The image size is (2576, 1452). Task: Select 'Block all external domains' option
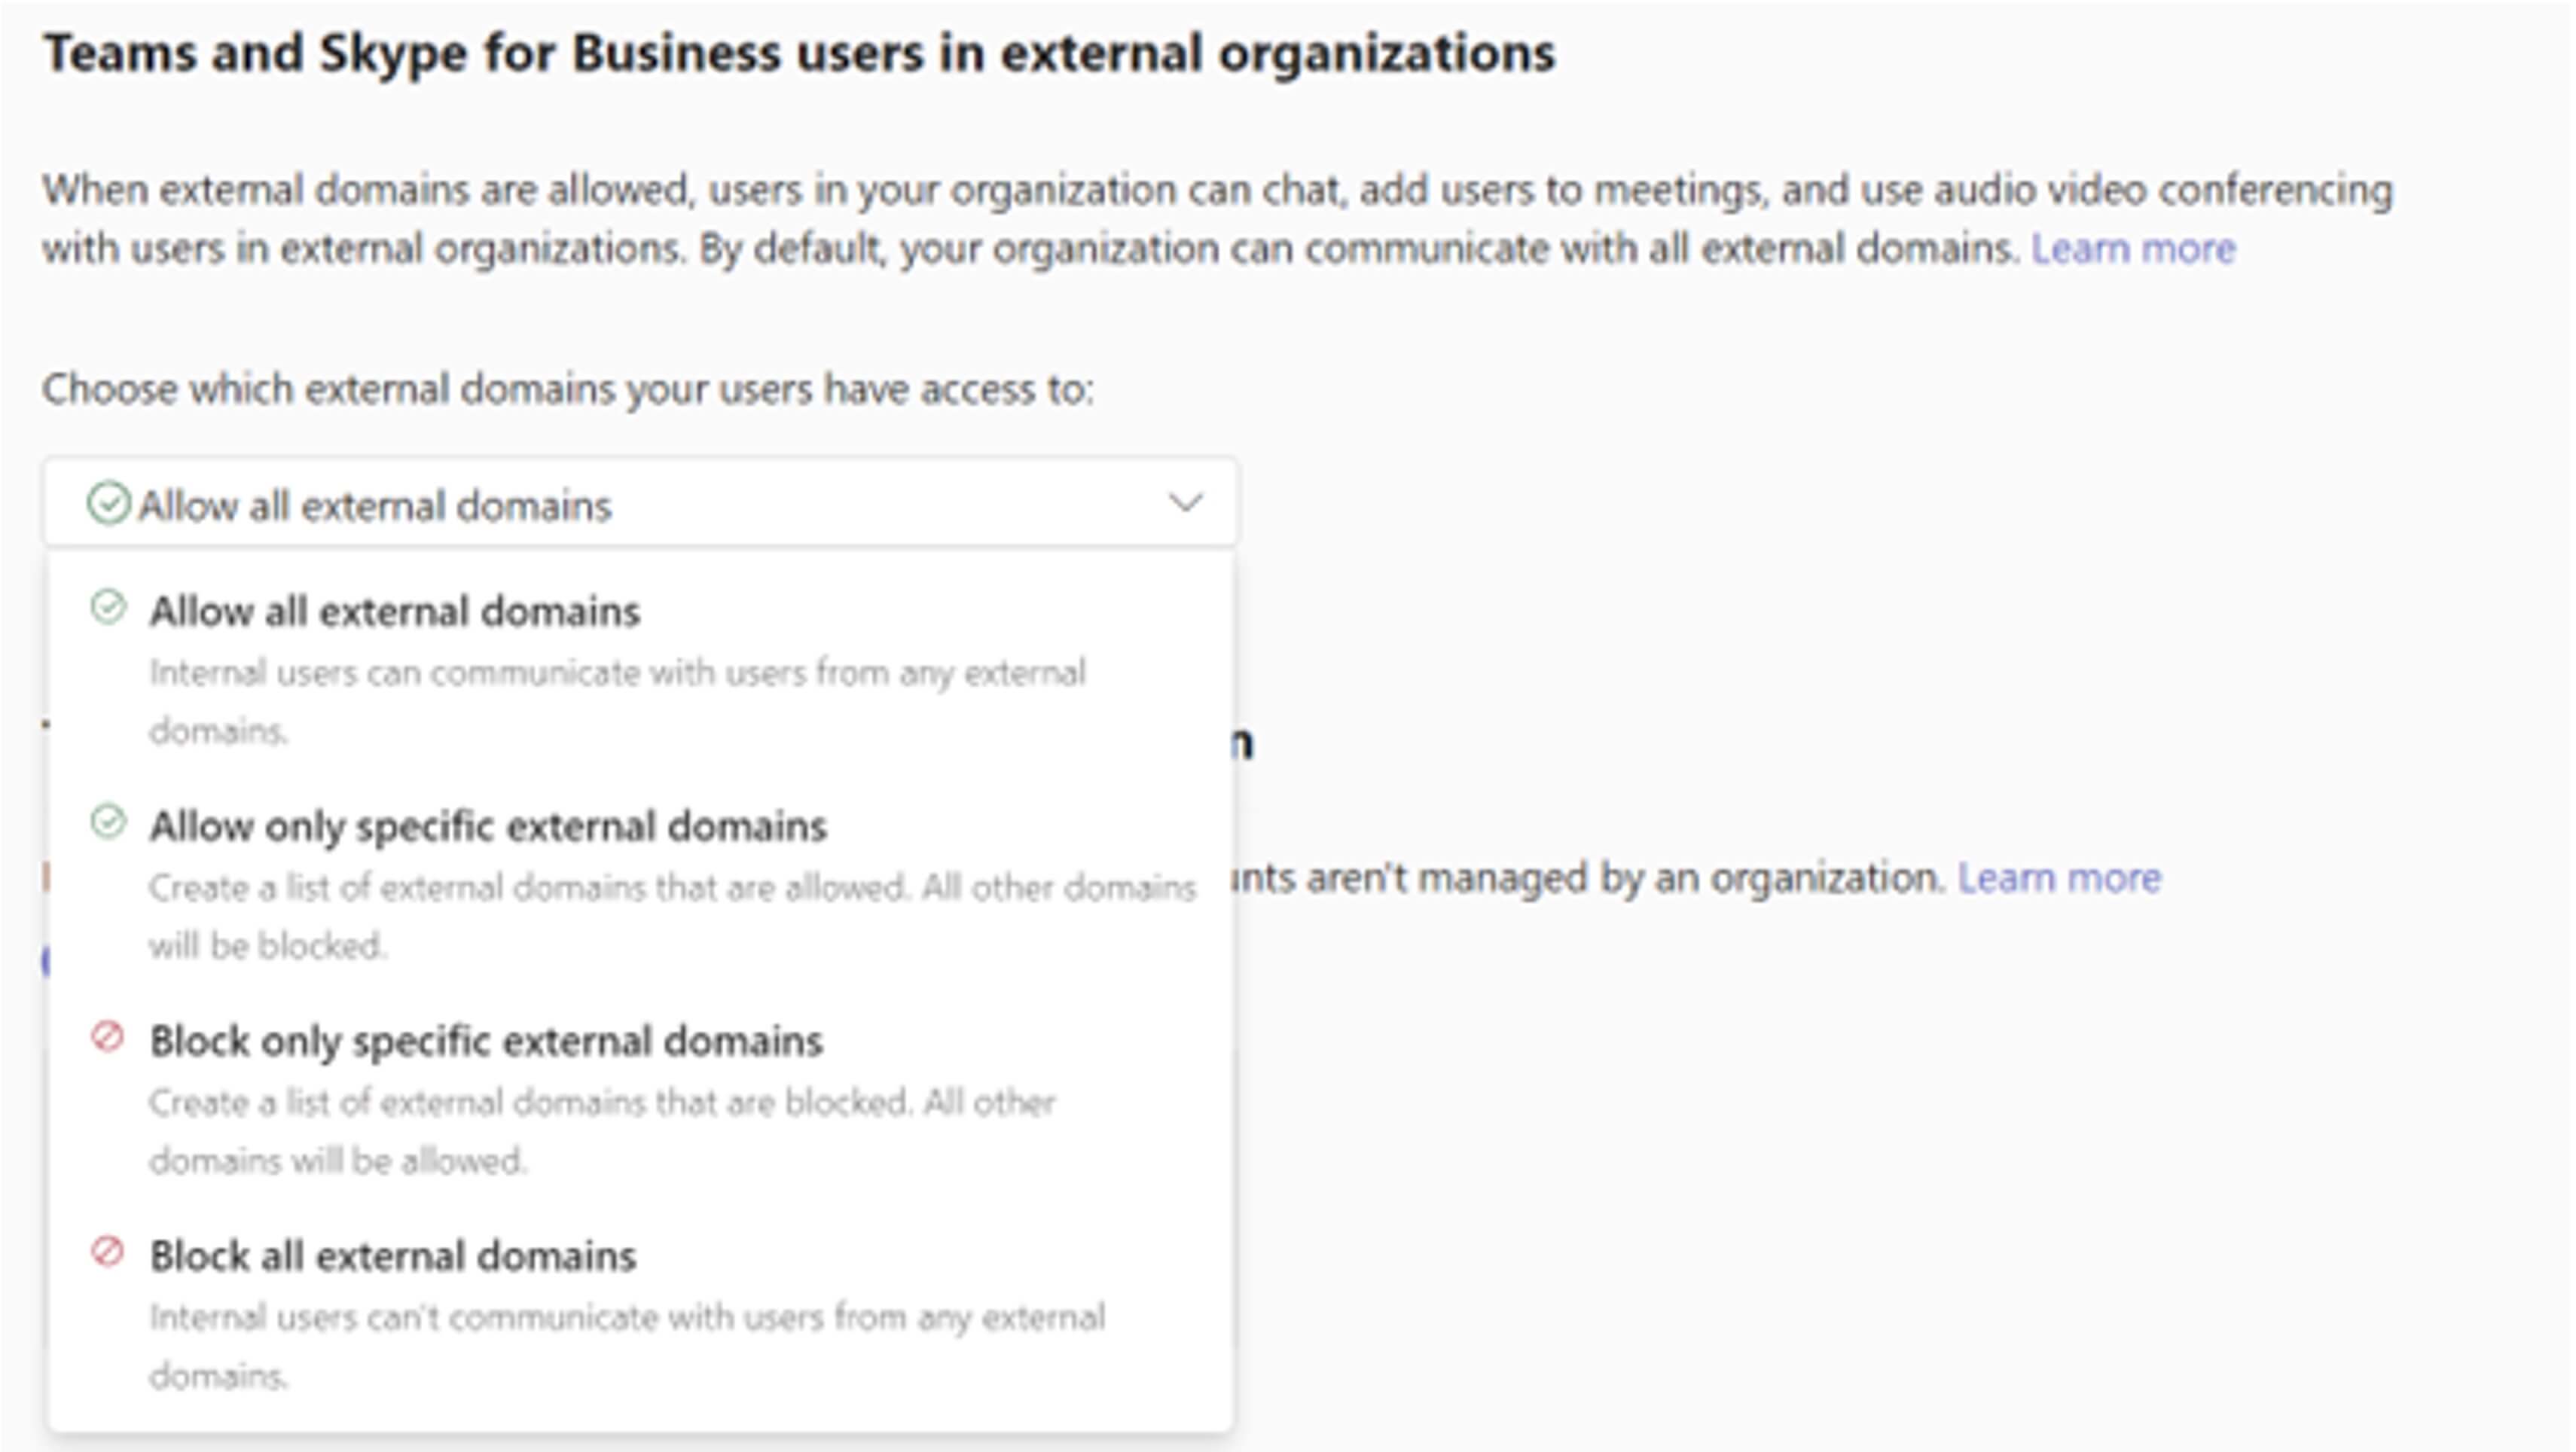392,1256
